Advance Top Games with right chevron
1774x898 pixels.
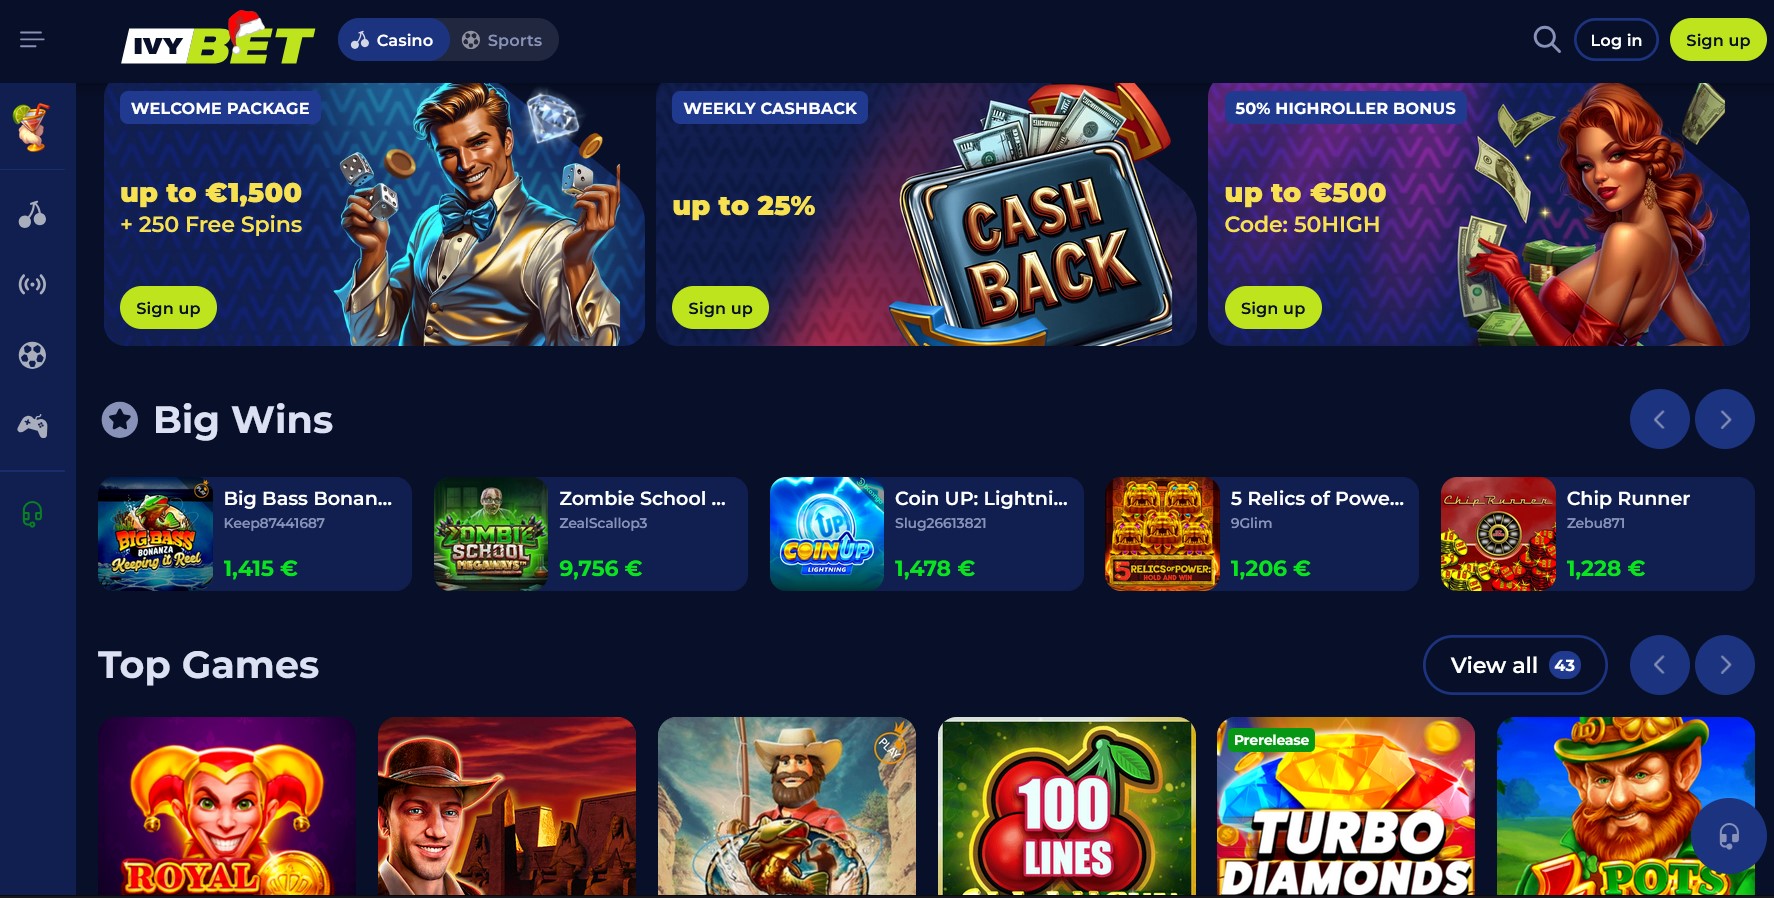pos(1725,665)
